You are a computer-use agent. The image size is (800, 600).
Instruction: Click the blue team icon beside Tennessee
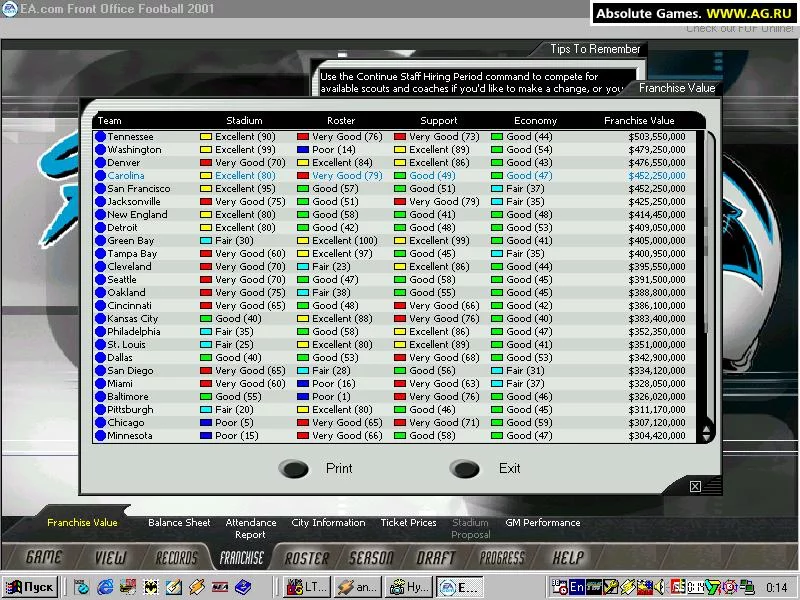point(101,137)
